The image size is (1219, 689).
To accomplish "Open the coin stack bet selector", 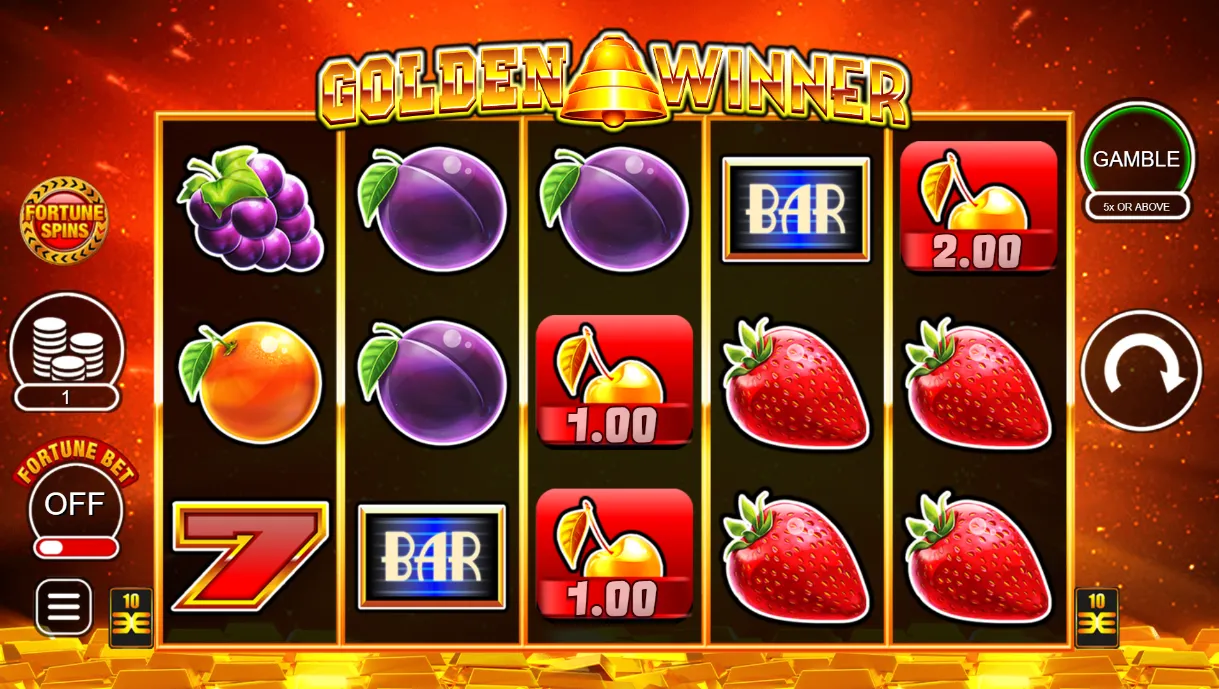I will coord(67,340).
